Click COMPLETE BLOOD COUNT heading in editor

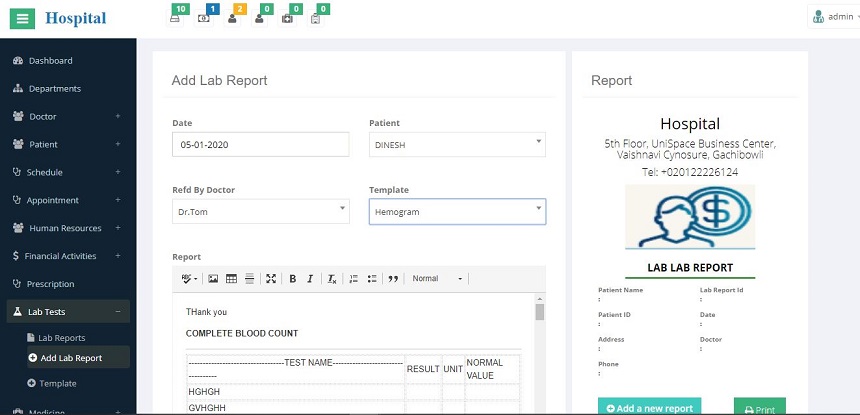click(x=242, y=333)
